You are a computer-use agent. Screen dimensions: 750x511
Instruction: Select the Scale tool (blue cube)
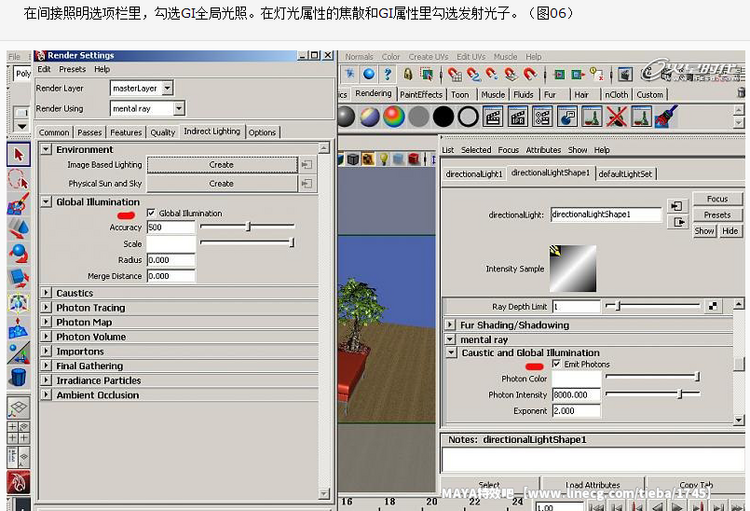[x=19, y=278]
